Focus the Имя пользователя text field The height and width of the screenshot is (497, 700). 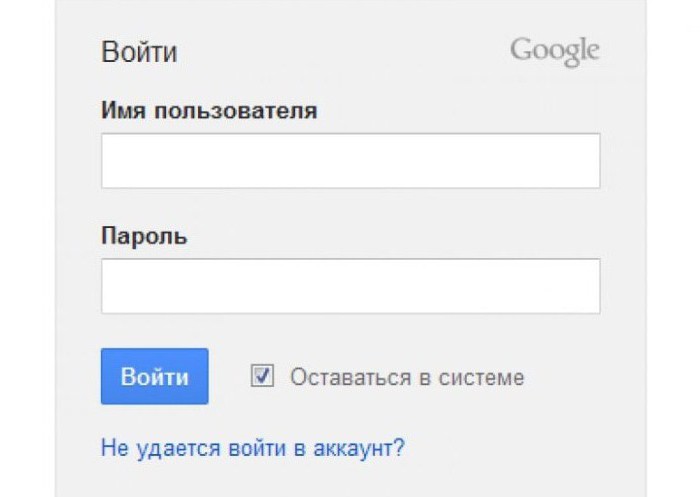(x=350, y=161)
